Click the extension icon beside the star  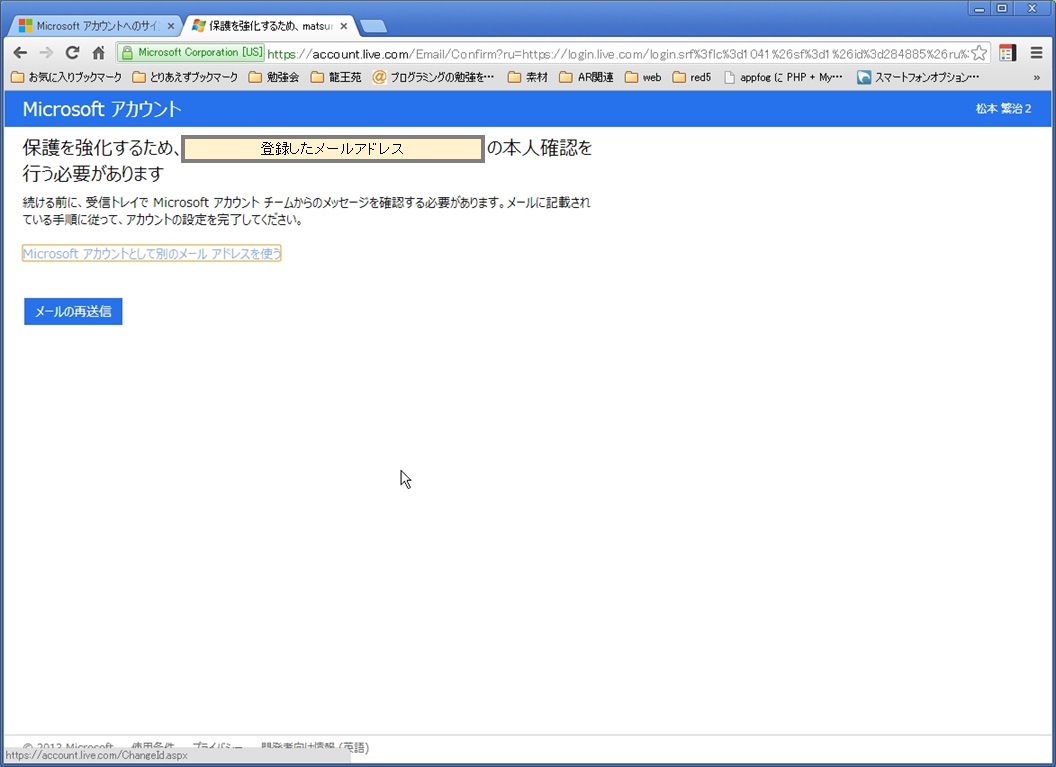point(1008,53)
